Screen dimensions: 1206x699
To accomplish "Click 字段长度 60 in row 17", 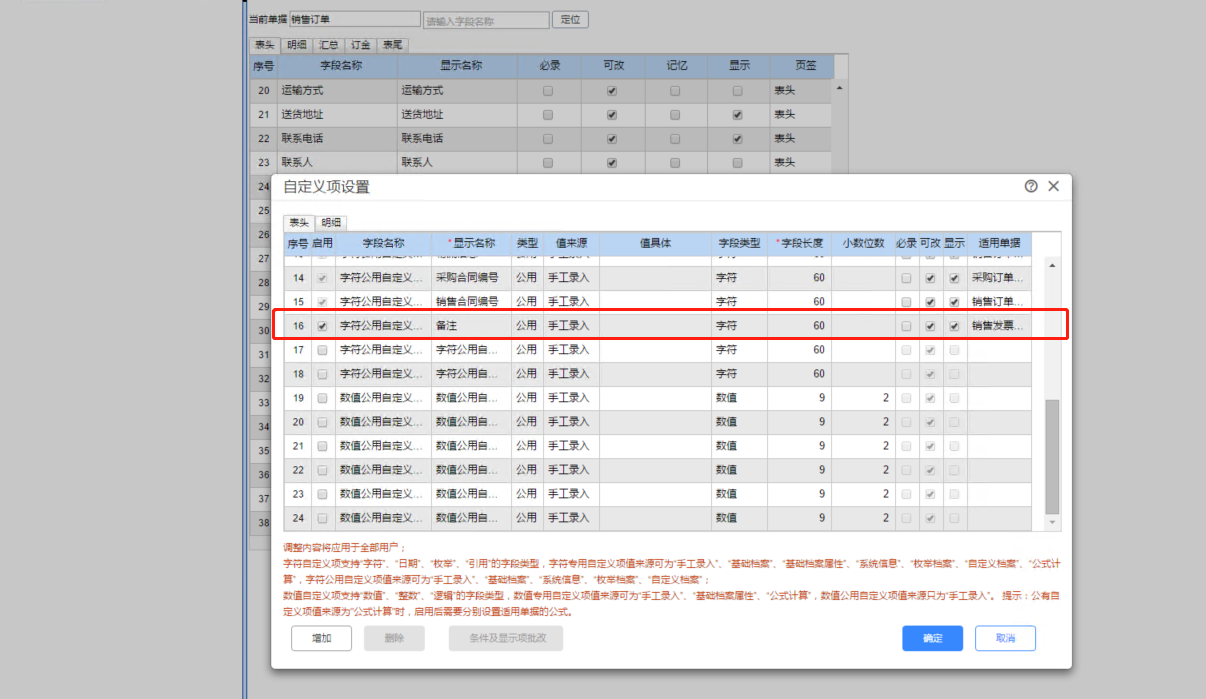I will click(x=799, y=350).
